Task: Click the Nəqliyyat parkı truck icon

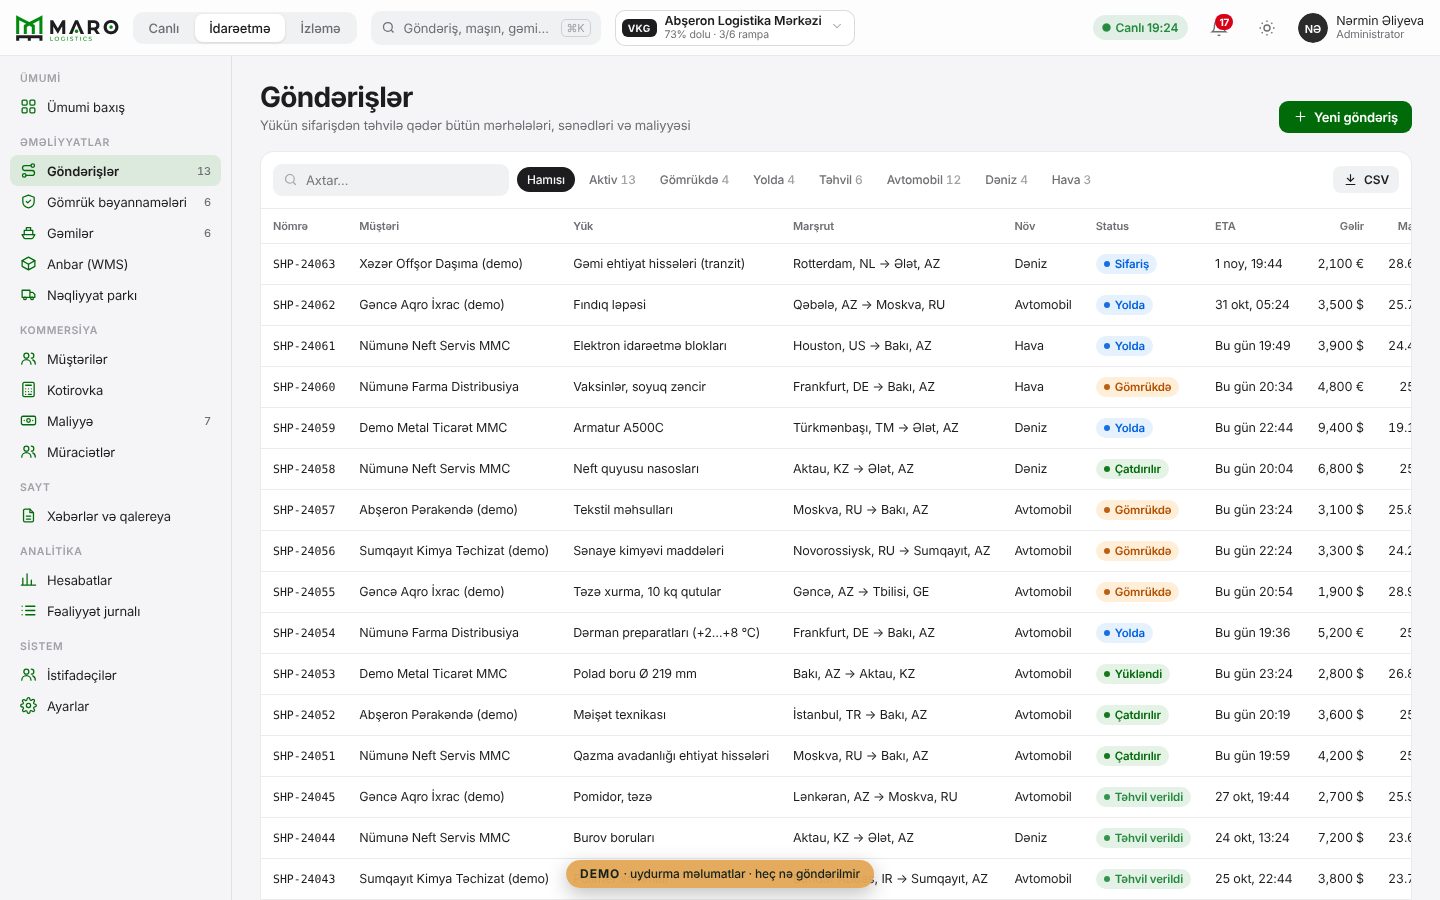Action: pos(29,295)
